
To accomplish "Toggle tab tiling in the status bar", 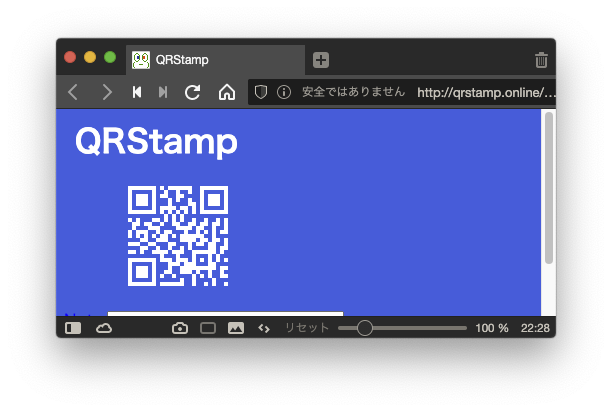I will [208, 327].
